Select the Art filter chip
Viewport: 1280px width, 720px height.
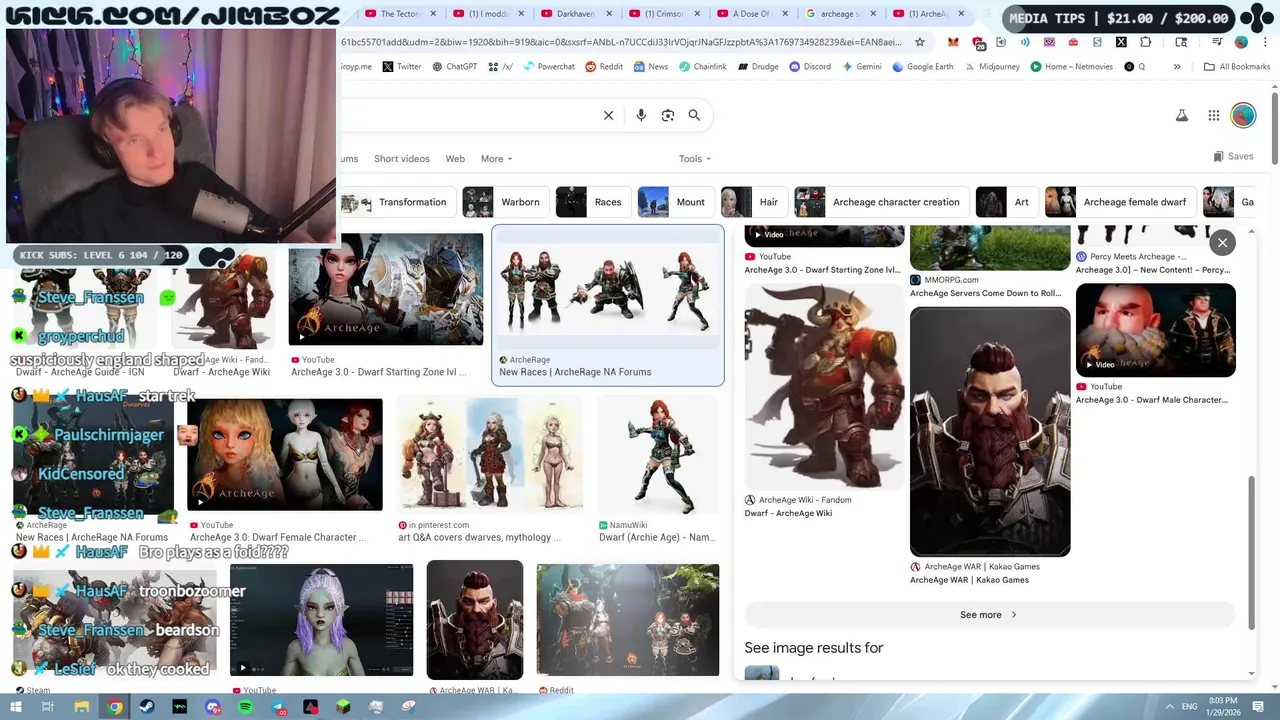tap(1007, 202)
